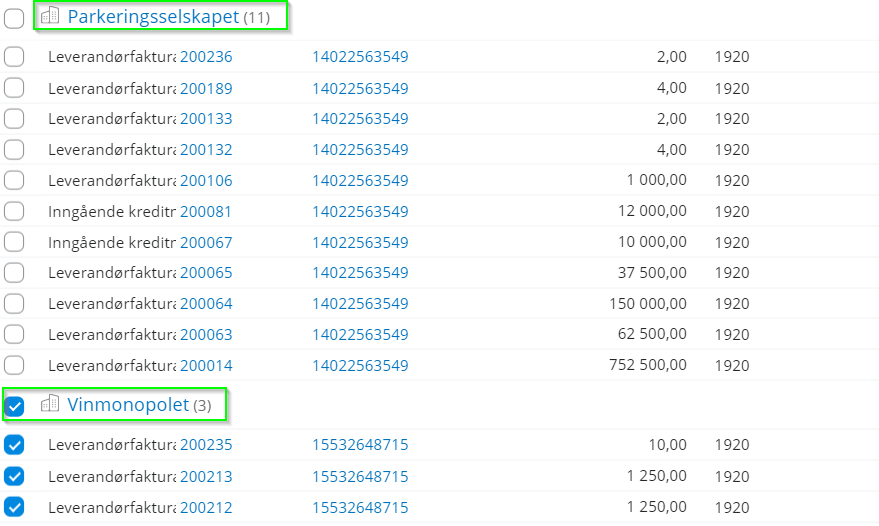Click account number 14022563549 on row 200106
Viewport: 879px width, 526px height.
pos(360,181)
